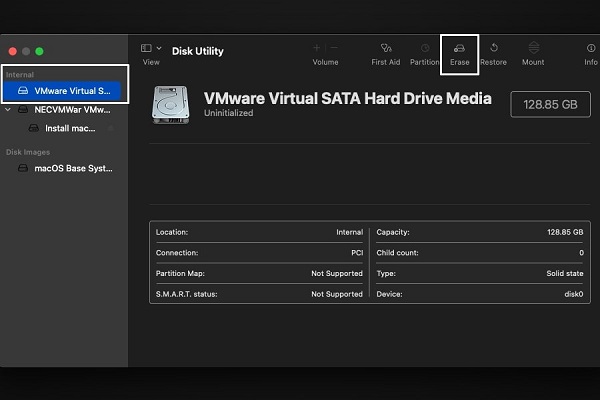Select NECVMWar VMw... disk in sidebar
Image resolution: width=600 pixels, height=400 pixels.
64,110
